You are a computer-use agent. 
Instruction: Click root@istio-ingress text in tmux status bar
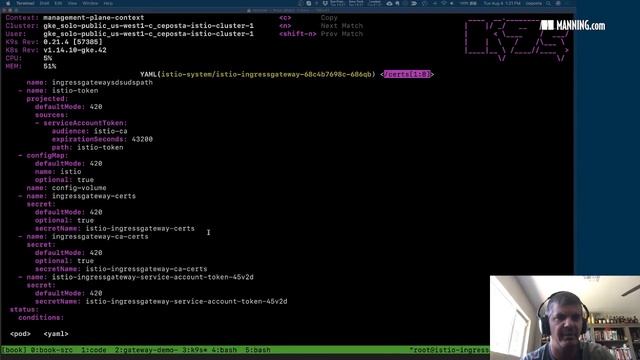[449, 350]
